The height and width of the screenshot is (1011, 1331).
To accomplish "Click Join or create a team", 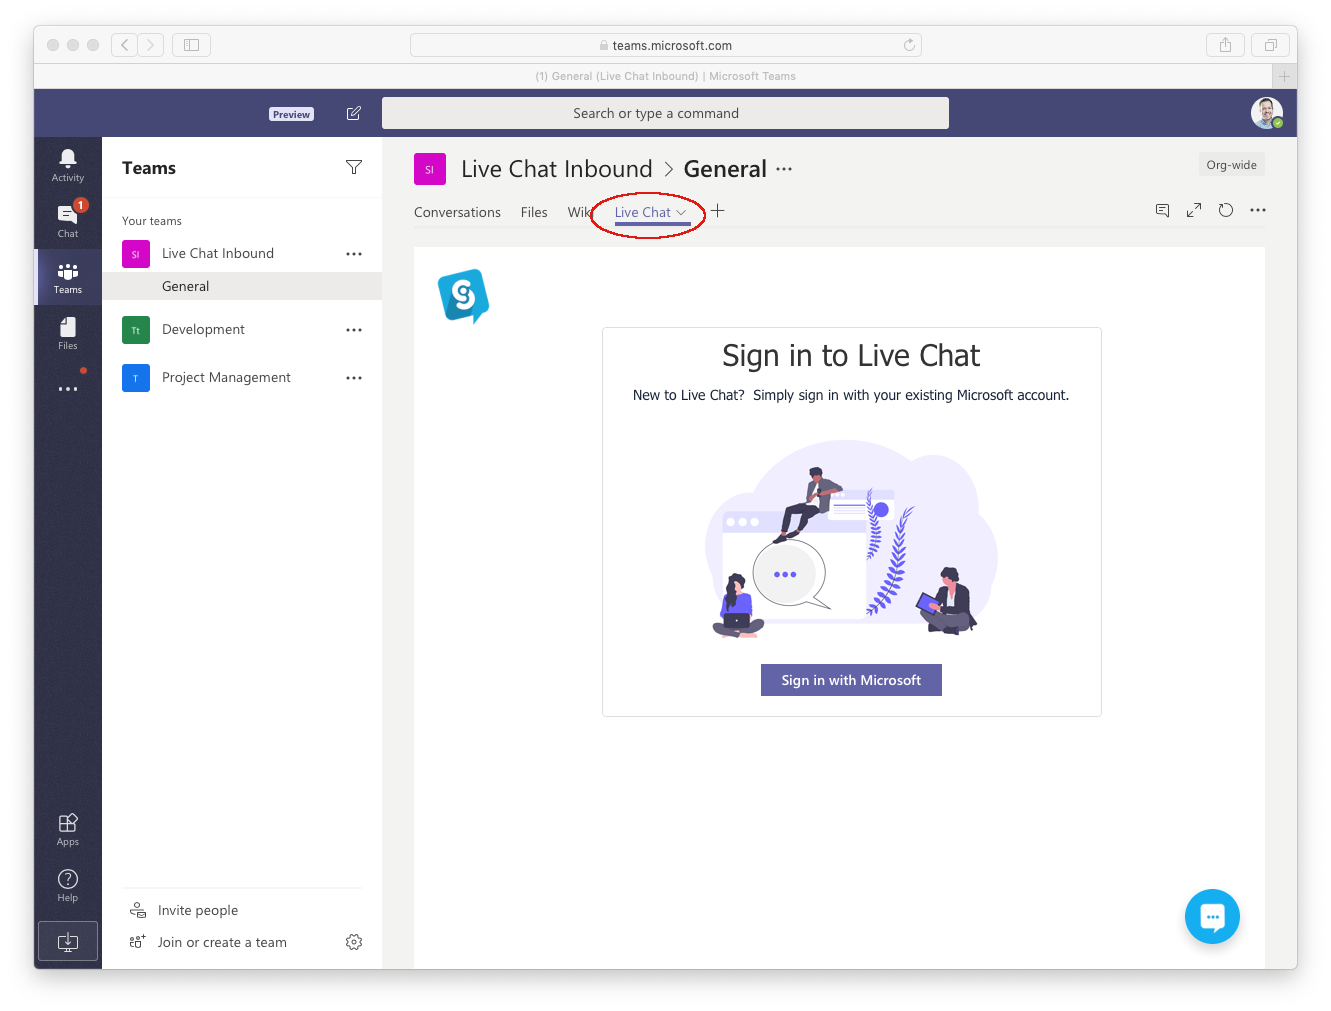I will point(222,942).
